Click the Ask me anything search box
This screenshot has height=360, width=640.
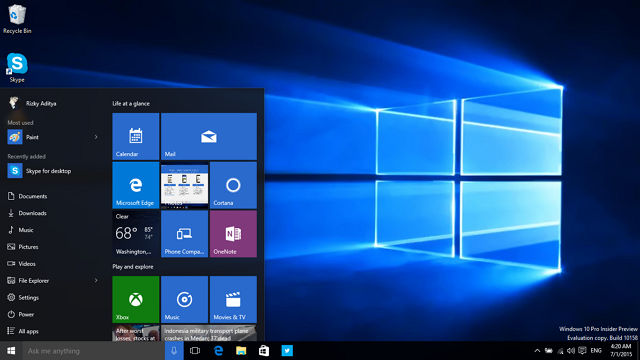pos(93,351)
